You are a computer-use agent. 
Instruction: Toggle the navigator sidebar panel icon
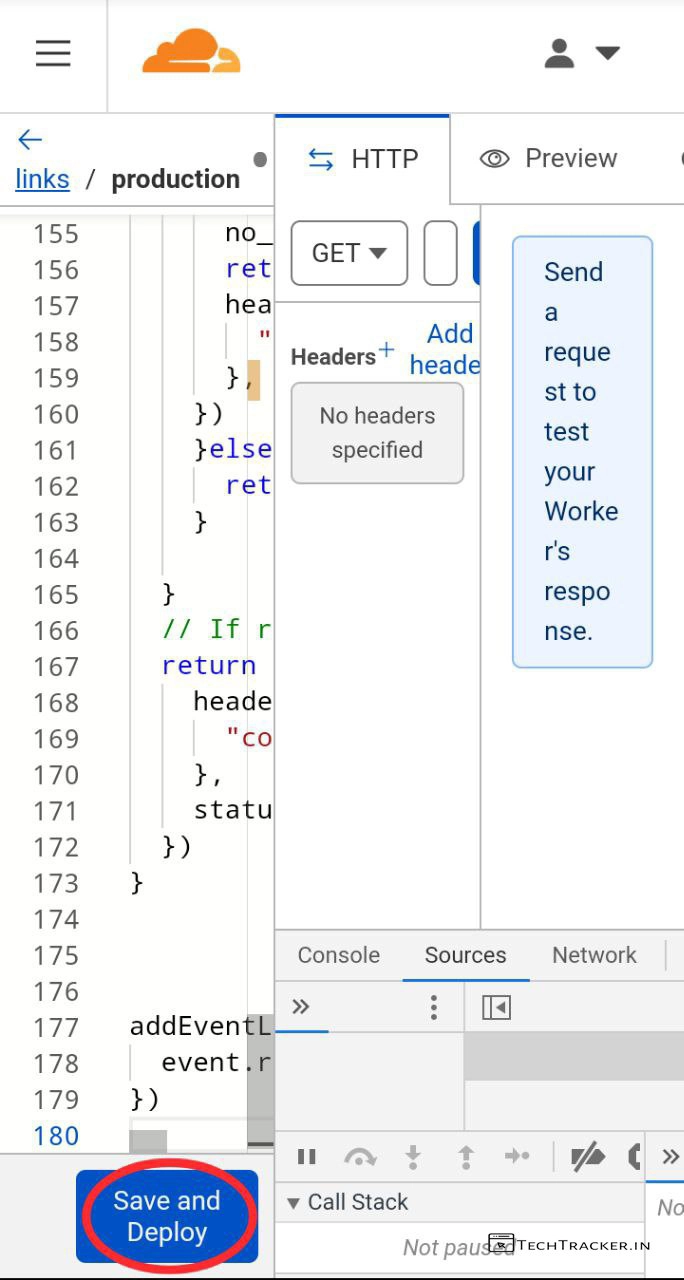496,1007
